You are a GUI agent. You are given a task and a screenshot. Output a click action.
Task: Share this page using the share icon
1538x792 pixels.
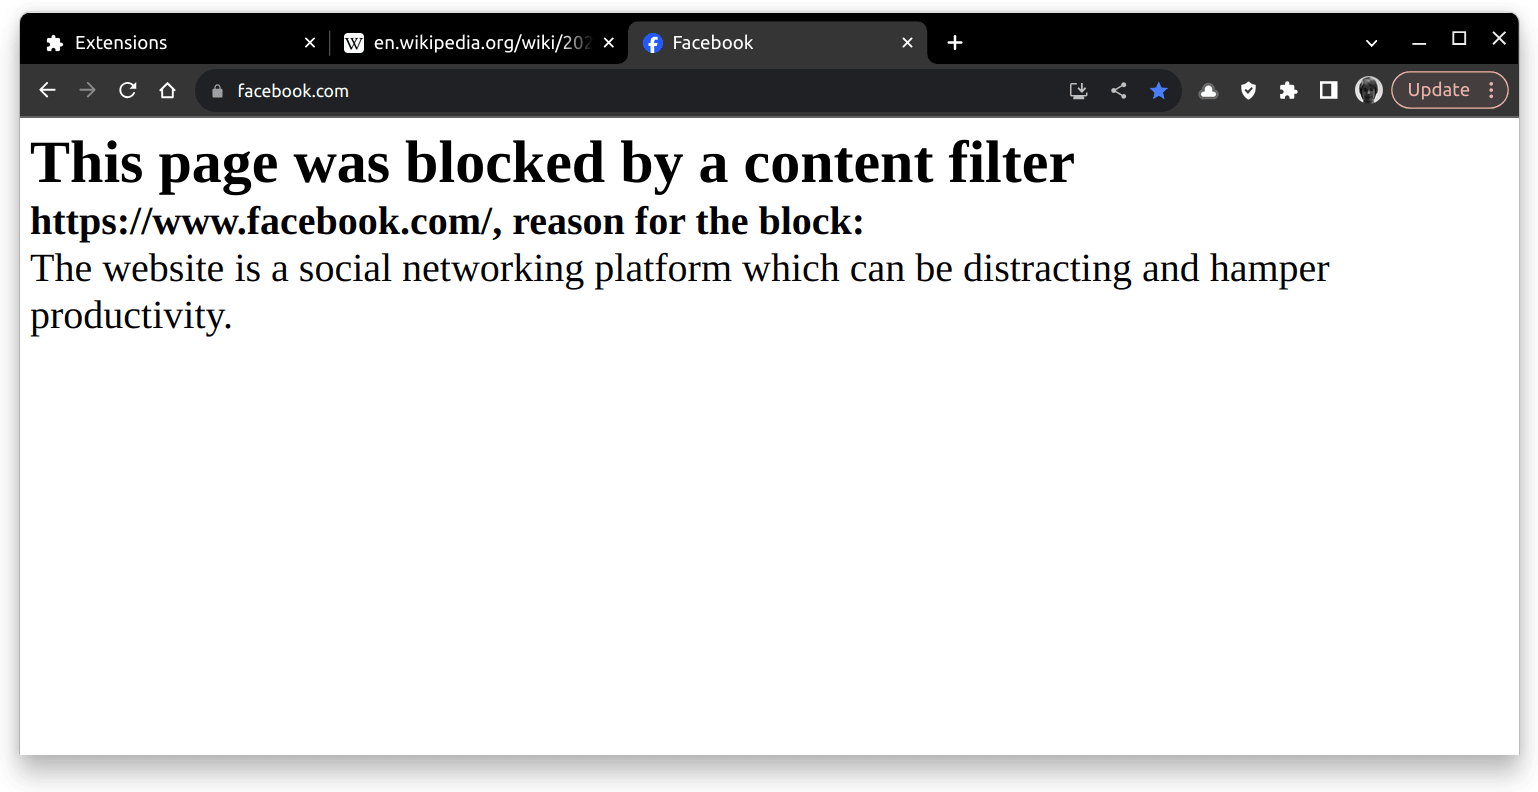[x=1118, y=91]
